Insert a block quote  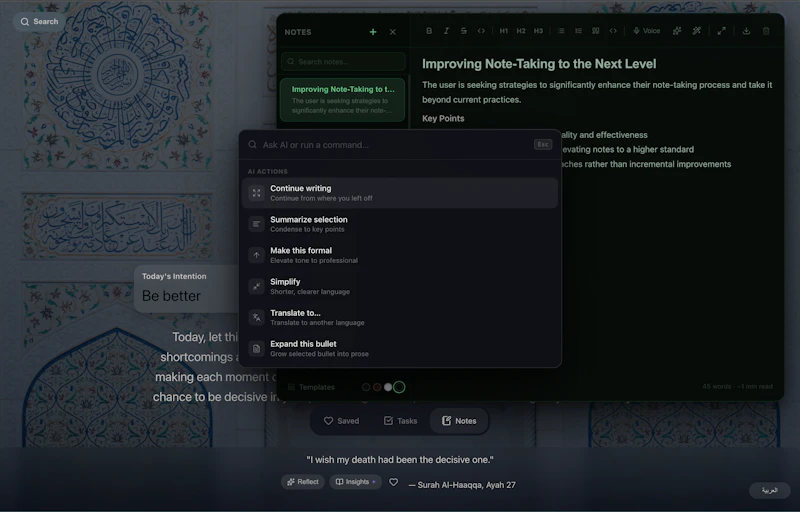tap(595, 31)
